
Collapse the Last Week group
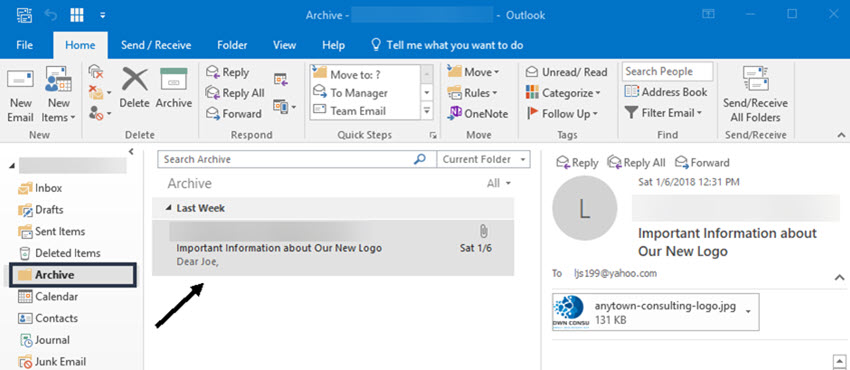pos(168,208)
